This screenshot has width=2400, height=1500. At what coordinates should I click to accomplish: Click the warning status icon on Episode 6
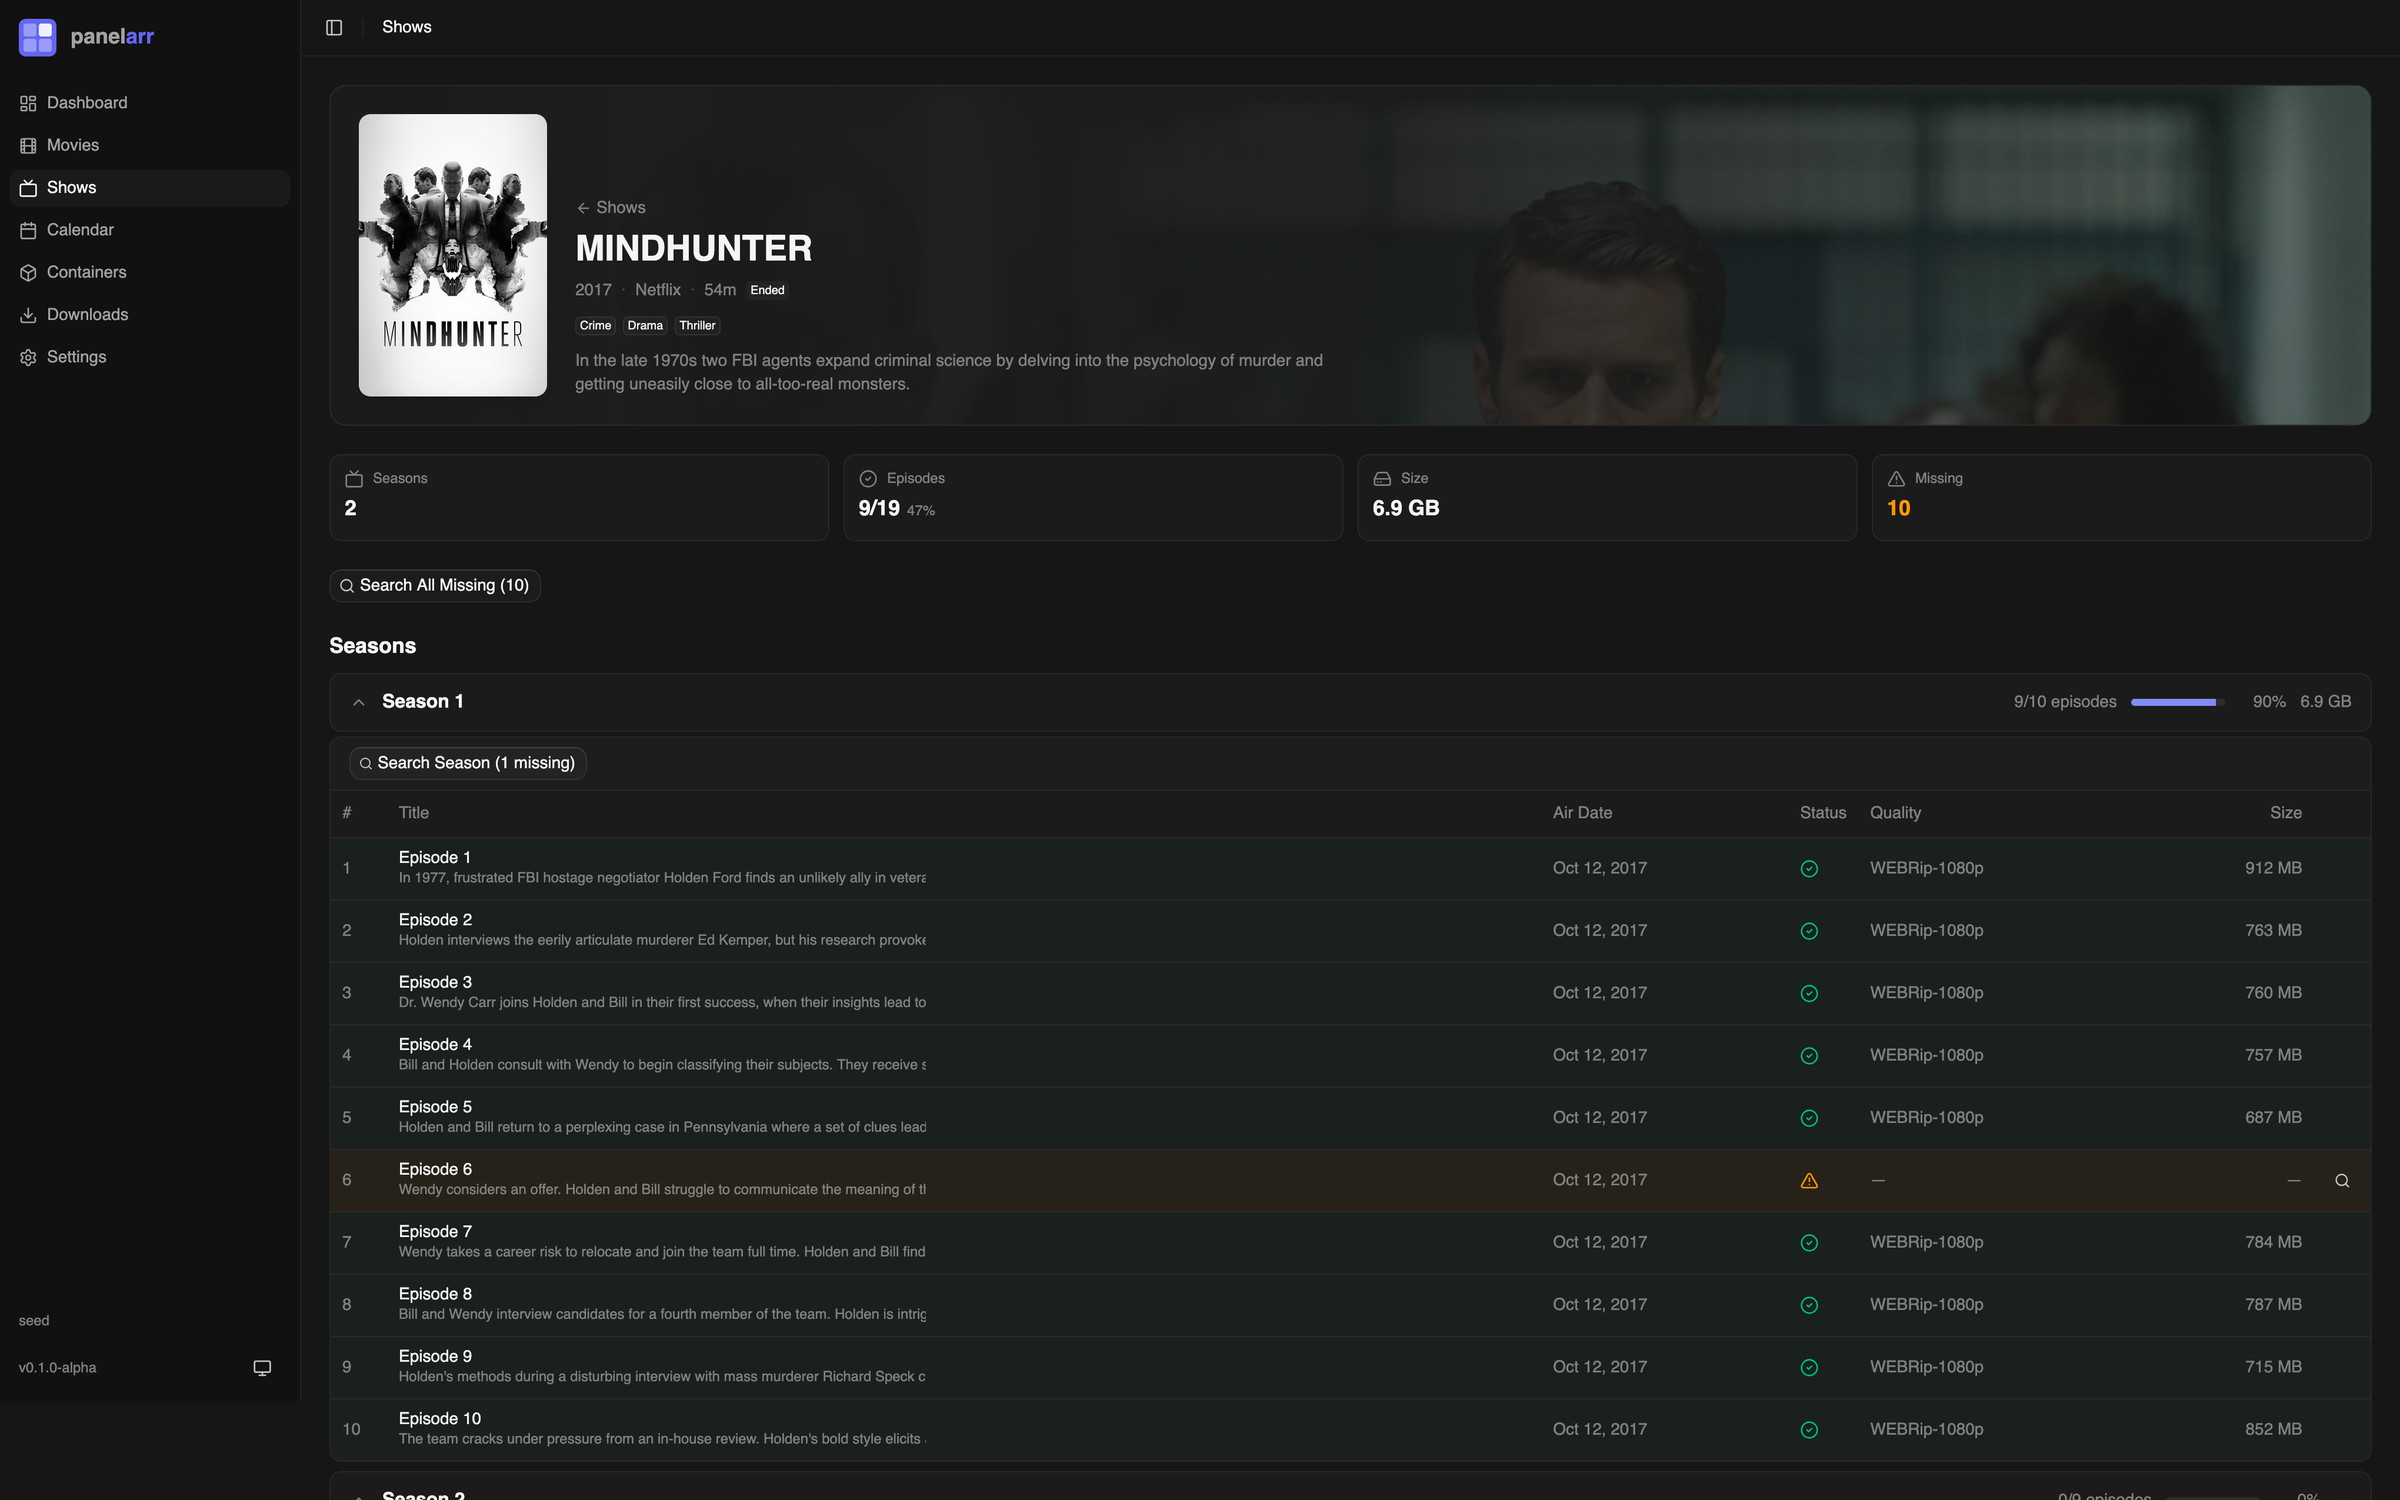coord(1809,1180)
